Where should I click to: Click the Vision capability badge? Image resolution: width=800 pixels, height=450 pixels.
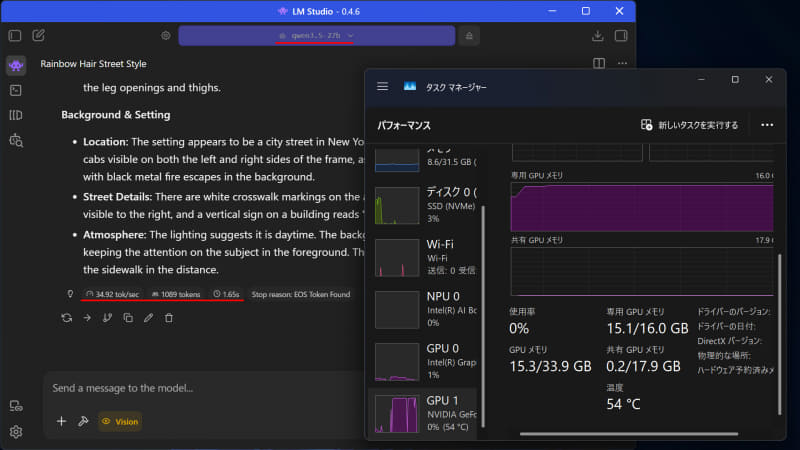(x=120, y=421)
